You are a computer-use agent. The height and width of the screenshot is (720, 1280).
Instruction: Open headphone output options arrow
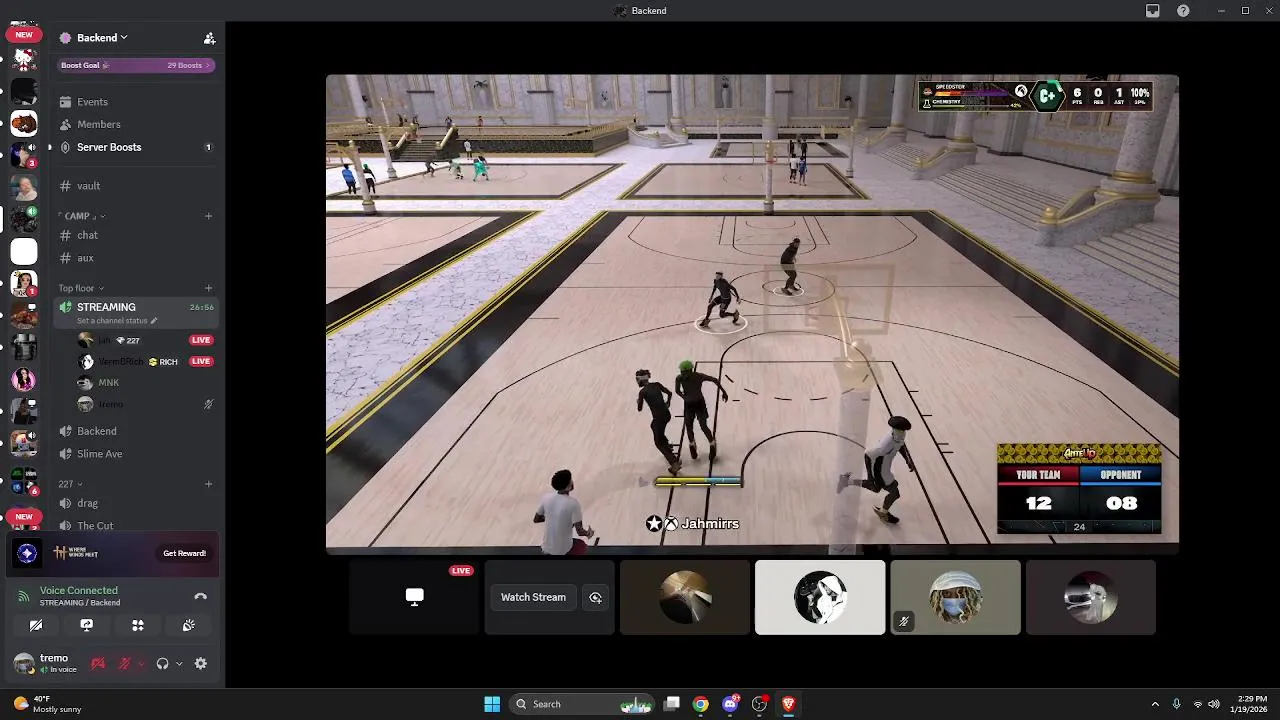click(x=179, y=663)
